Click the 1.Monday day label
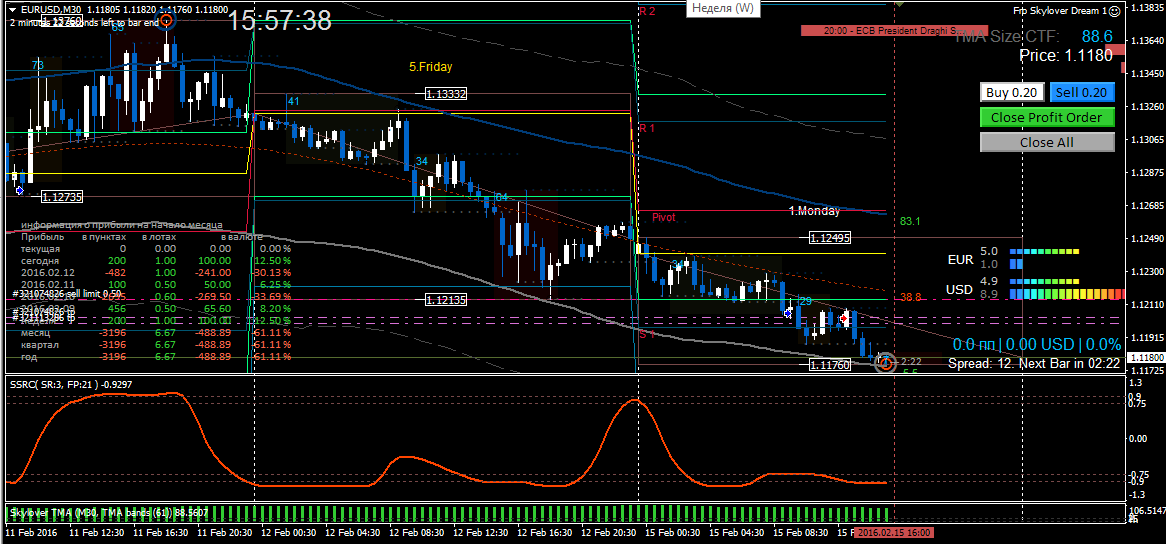Screen dimensions: 1166x544 (814, 211)
